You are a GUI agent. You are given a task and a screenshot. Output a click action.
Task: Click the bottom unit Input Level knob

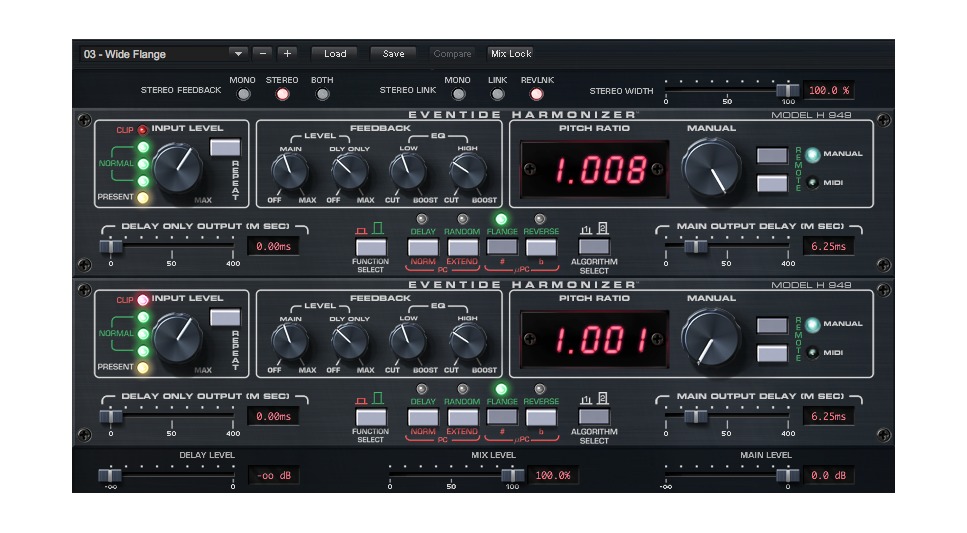[178, 339]
